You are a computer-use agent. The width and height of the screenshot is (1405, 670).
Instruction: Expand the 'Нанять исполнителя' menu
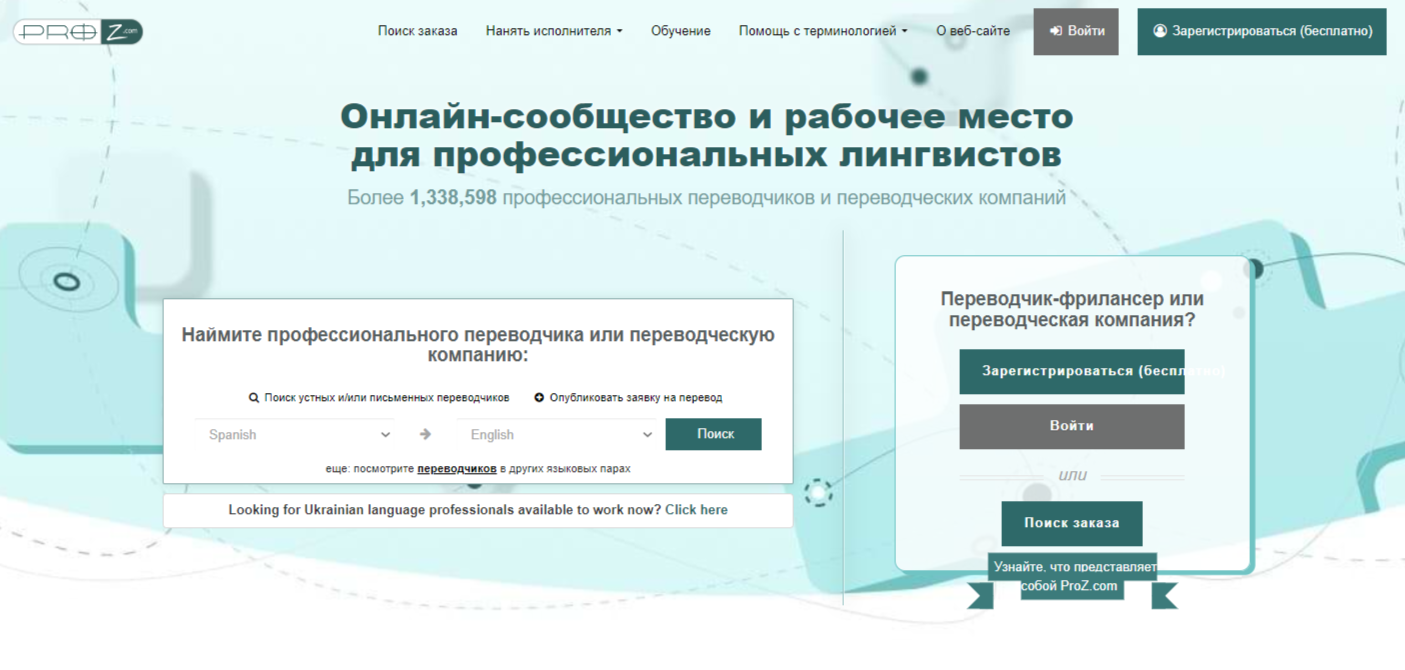coord(553,31)
